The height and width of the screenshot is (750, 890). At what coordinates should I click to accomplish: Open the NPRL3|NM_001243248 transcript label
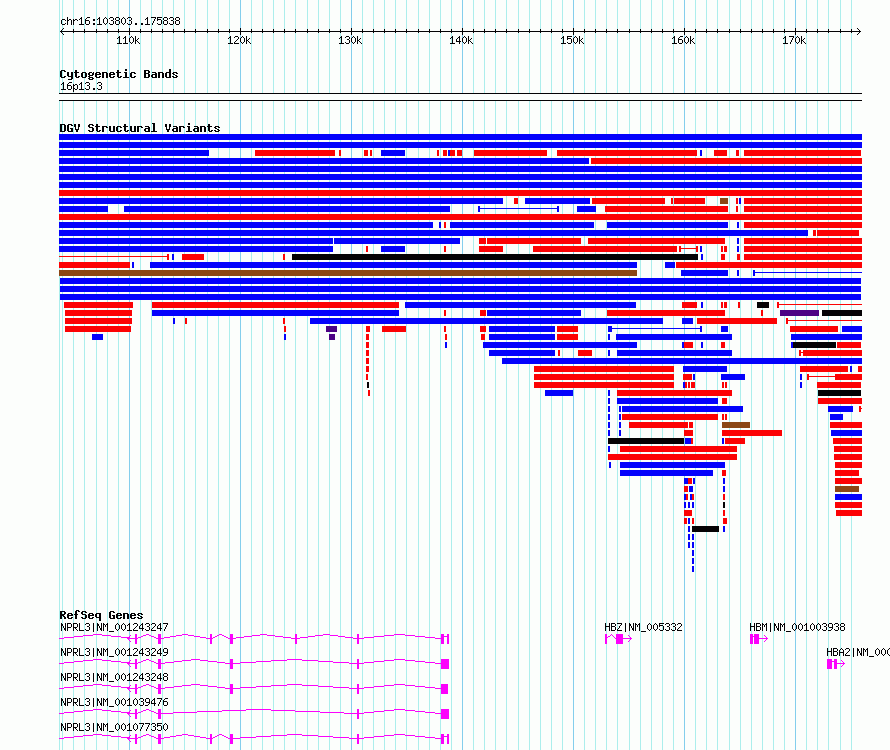[x=114, y=677]
